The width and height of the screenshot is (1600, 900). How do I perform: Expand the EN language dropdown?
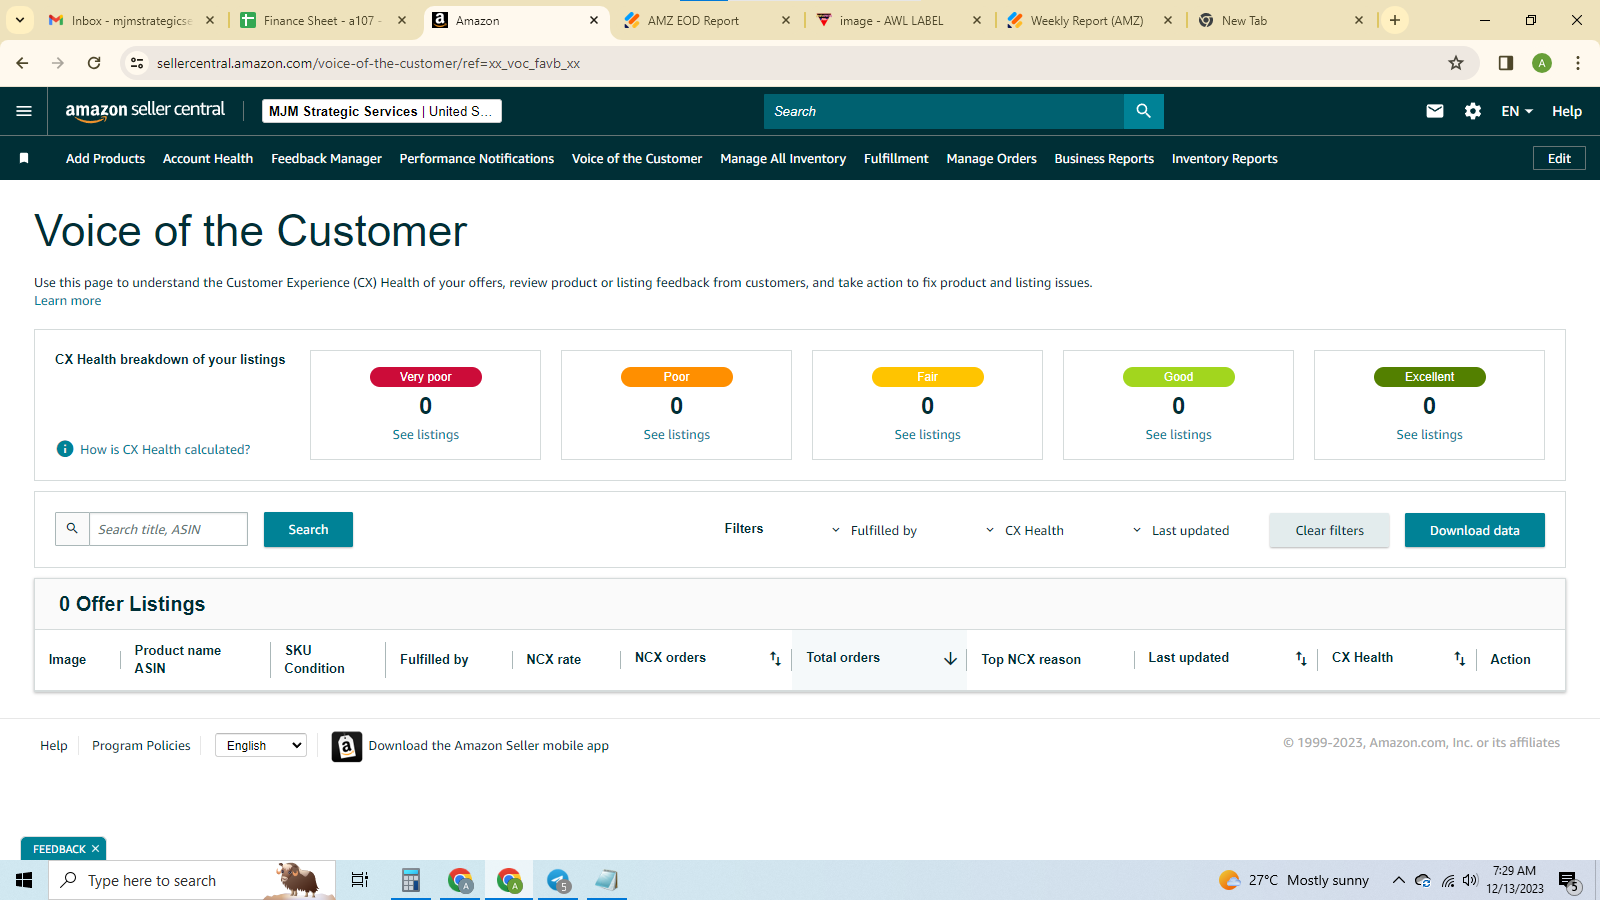point(1517,111)
